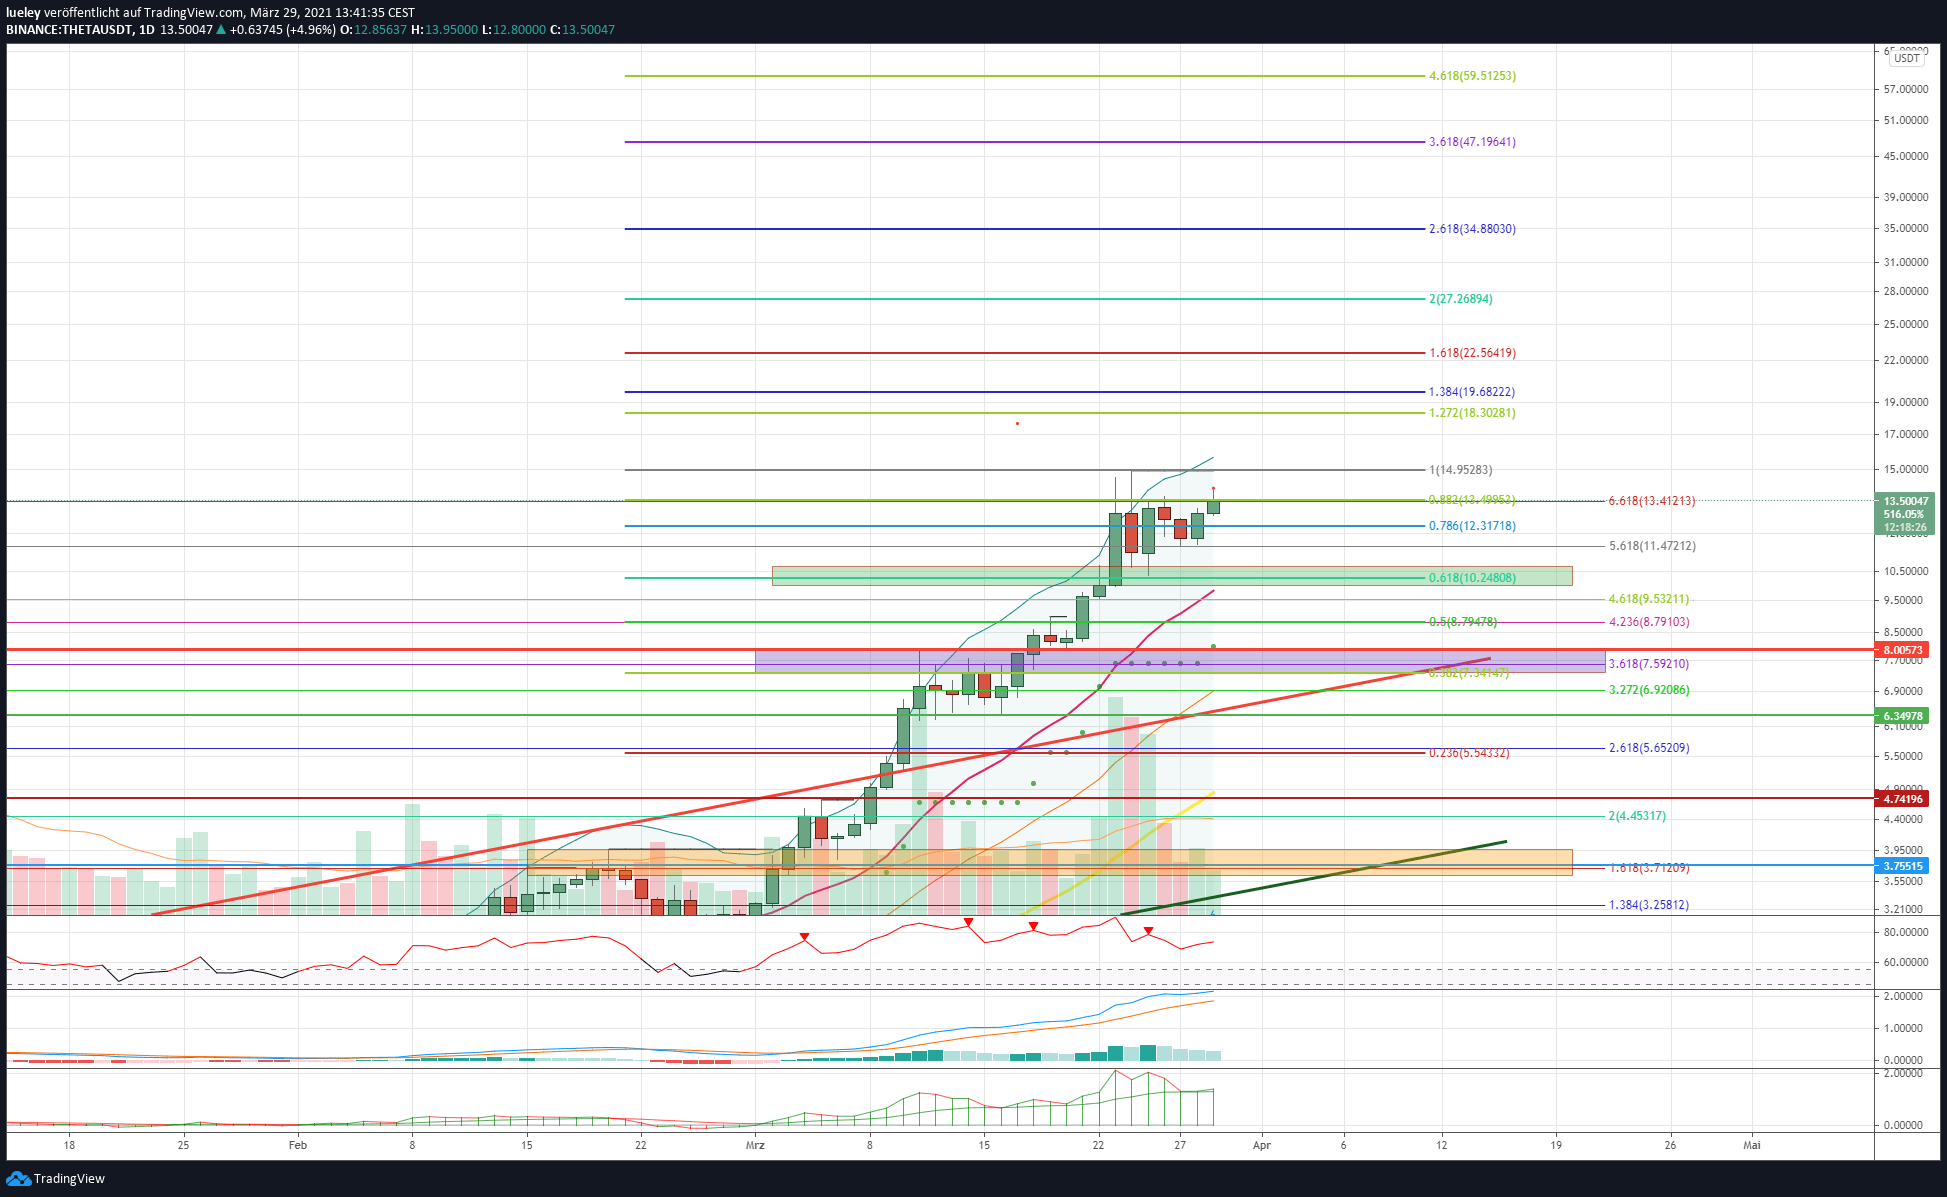Screen dimensions: 1947x1197
Task: Click the 1.618(3.71209) extension label
Action: 1648,868
